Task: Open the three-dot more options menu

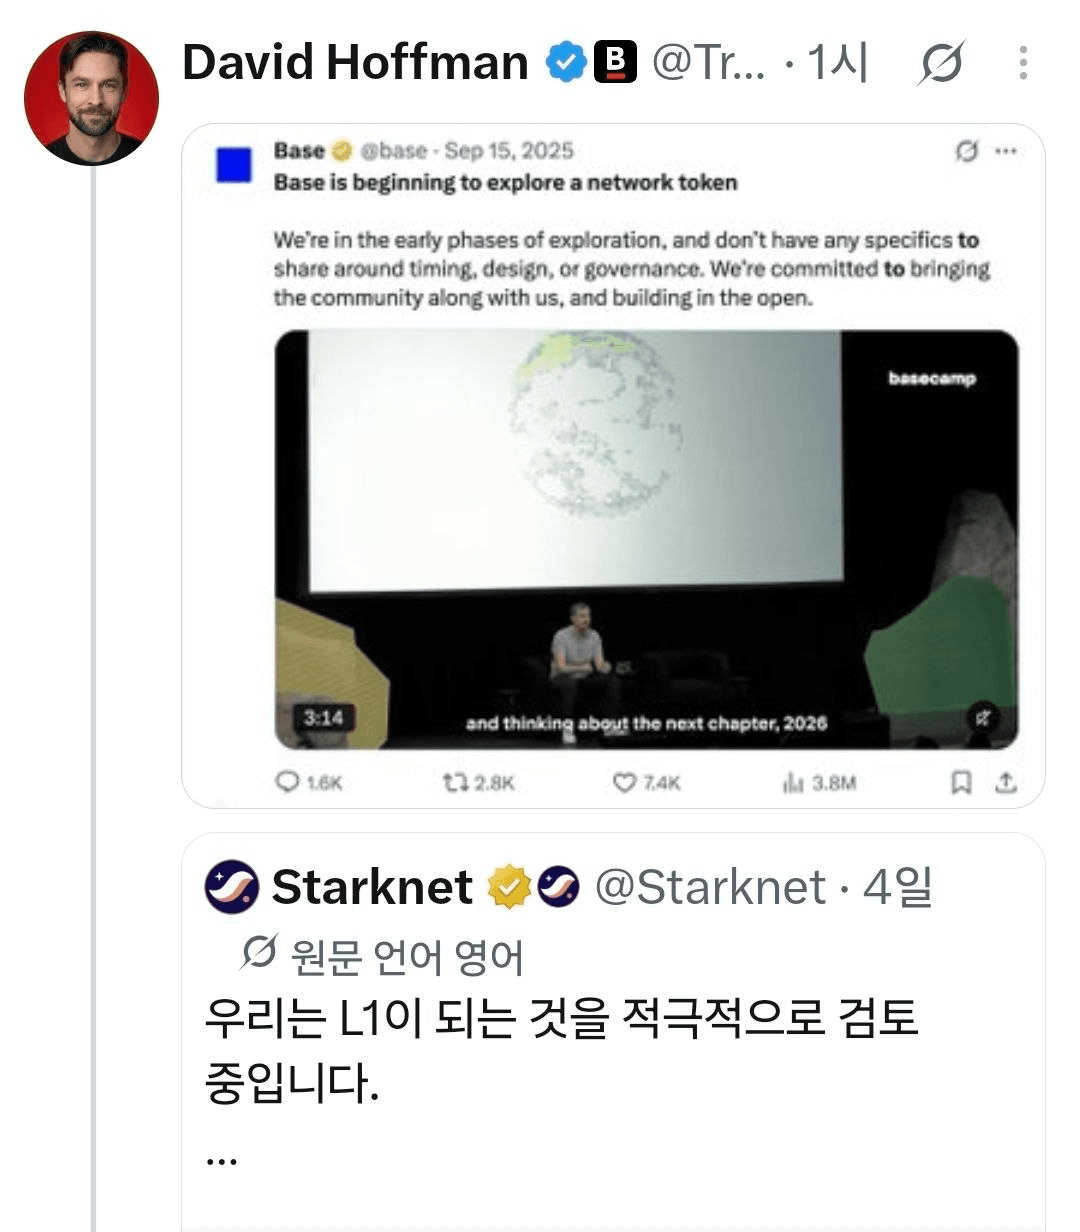Action: tap(1023, 63)
